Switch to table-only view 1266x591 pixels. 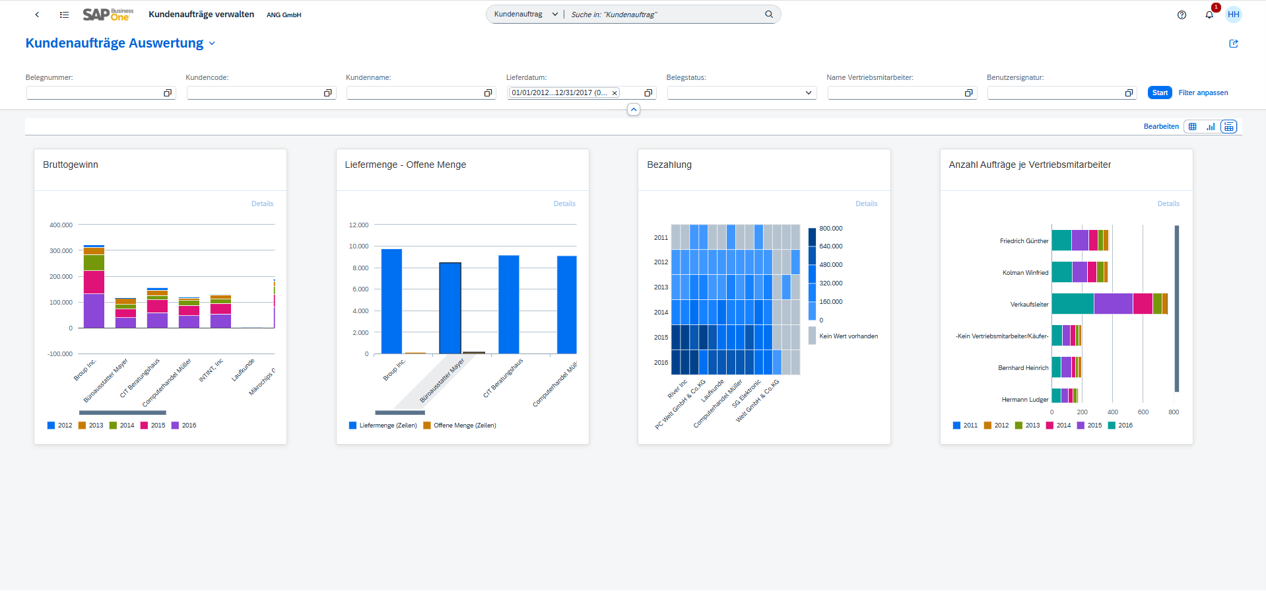[1192, 127]
